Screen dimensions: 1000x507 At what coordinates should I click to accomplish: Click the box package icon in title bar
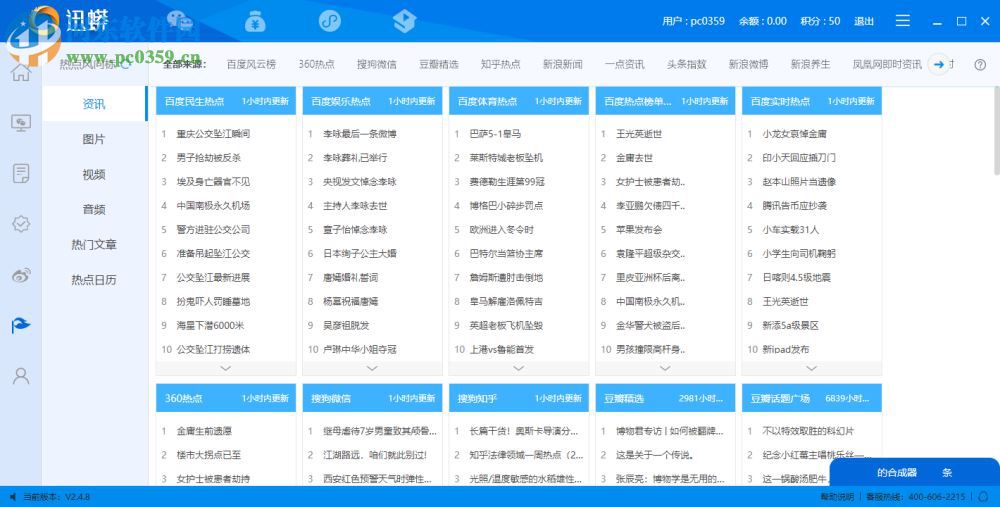tap(404, 21)
